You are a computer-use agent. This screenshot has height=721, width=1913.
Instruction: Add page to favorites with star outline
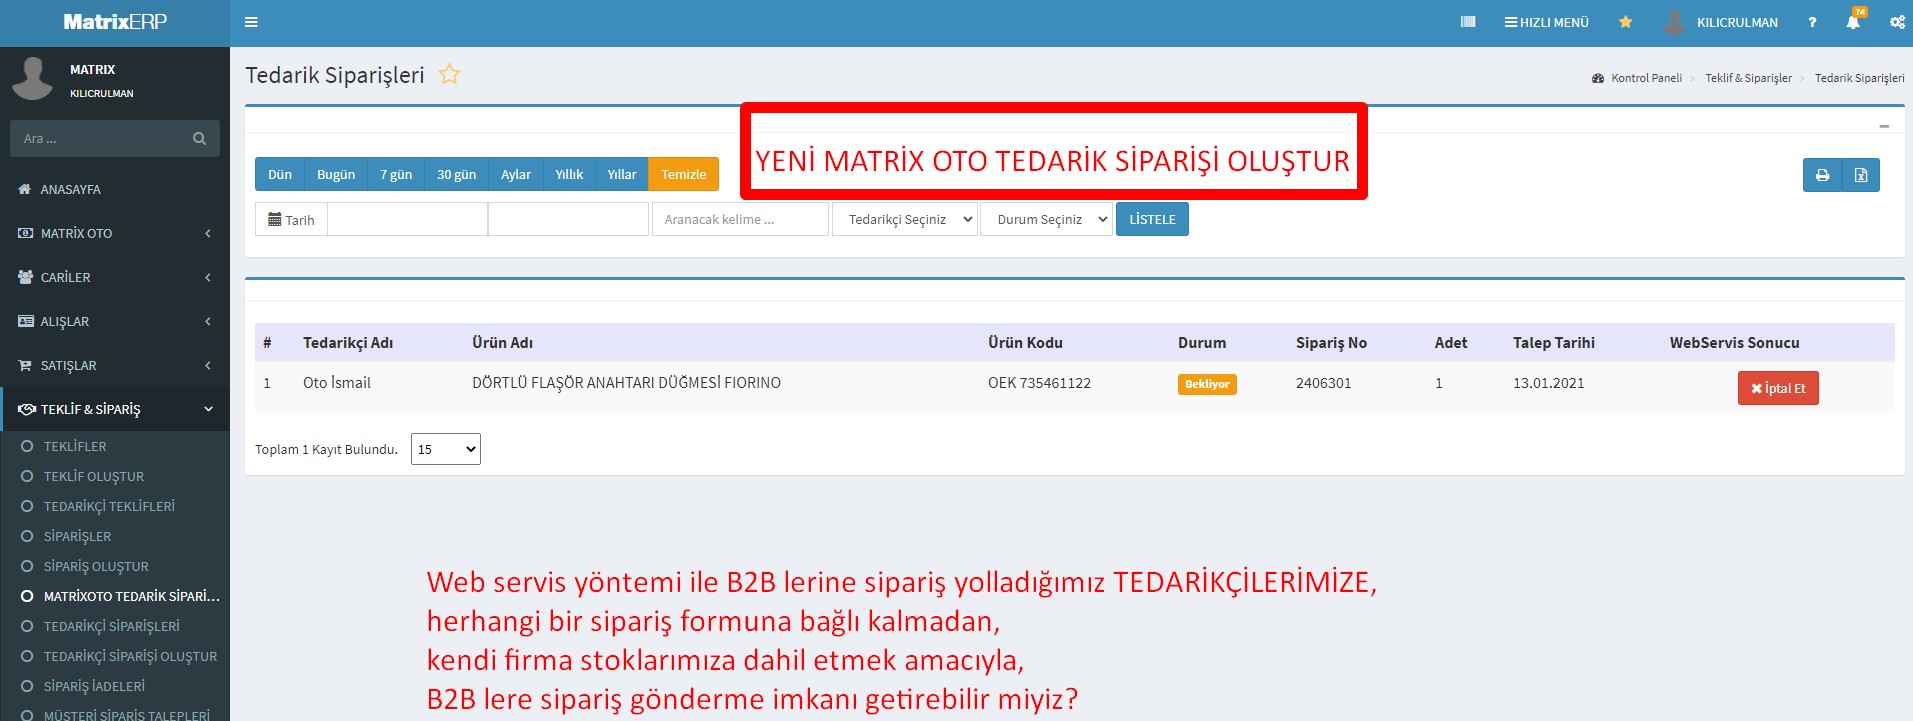449,75
